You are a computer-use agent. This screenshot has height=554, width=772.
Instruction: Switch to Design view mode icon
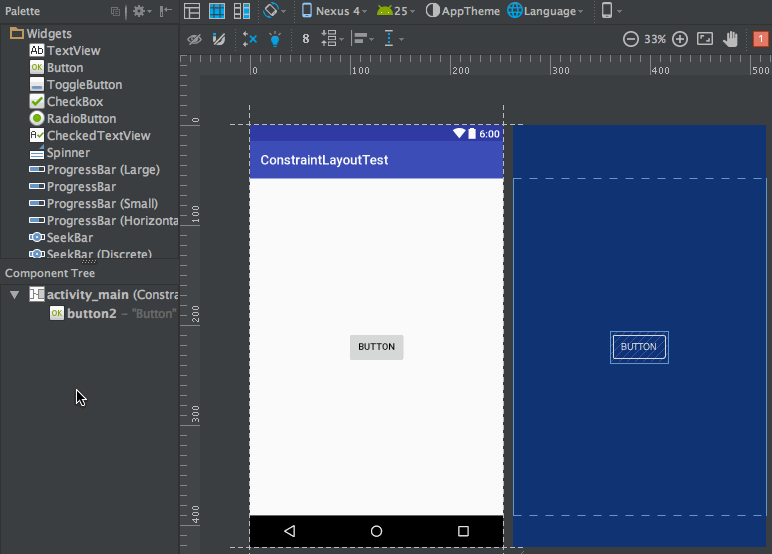point(192,11)
